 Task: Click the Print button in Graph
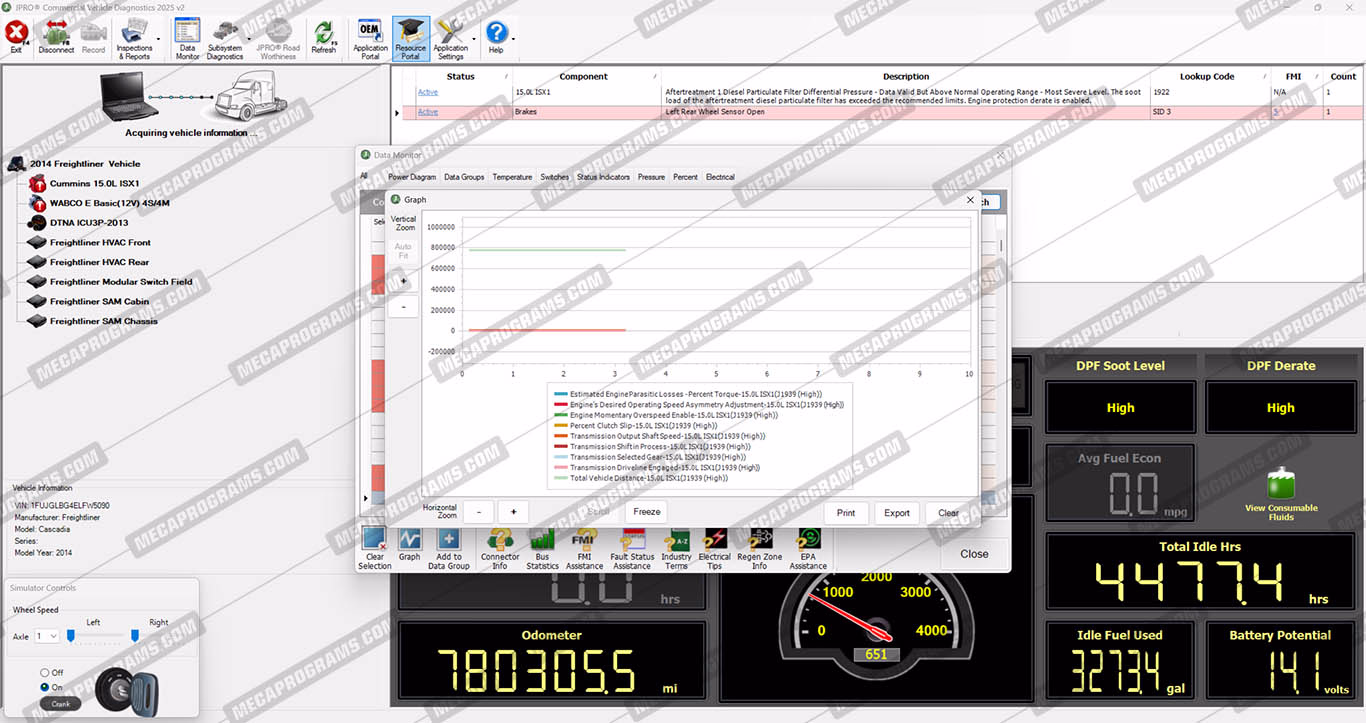point(846,512)
